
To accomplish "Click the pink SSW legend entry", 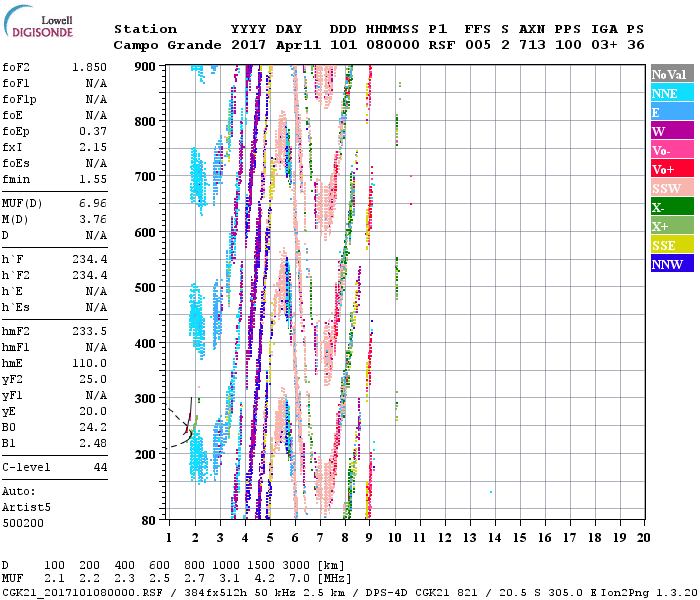I will tap(671, 188).
